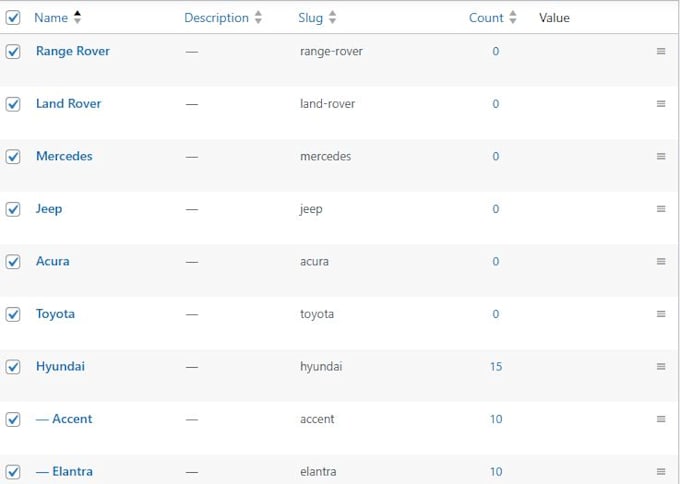Screen dimensions: 680x484
Task: Click sort arrows beside Count header
Action: (x=513, y=17)
